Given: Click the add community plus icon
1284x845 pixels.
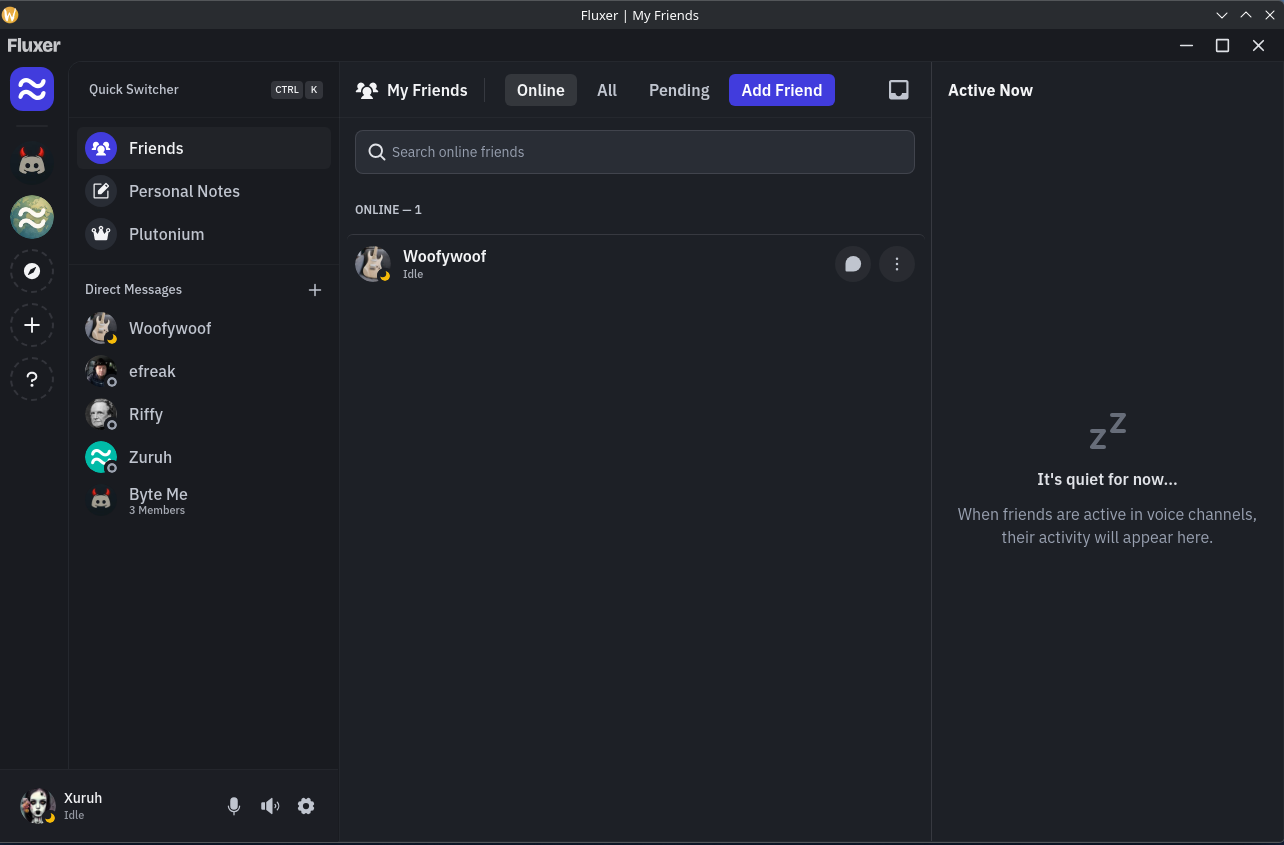Looking at the screenshot, I should tap(32, 325).
